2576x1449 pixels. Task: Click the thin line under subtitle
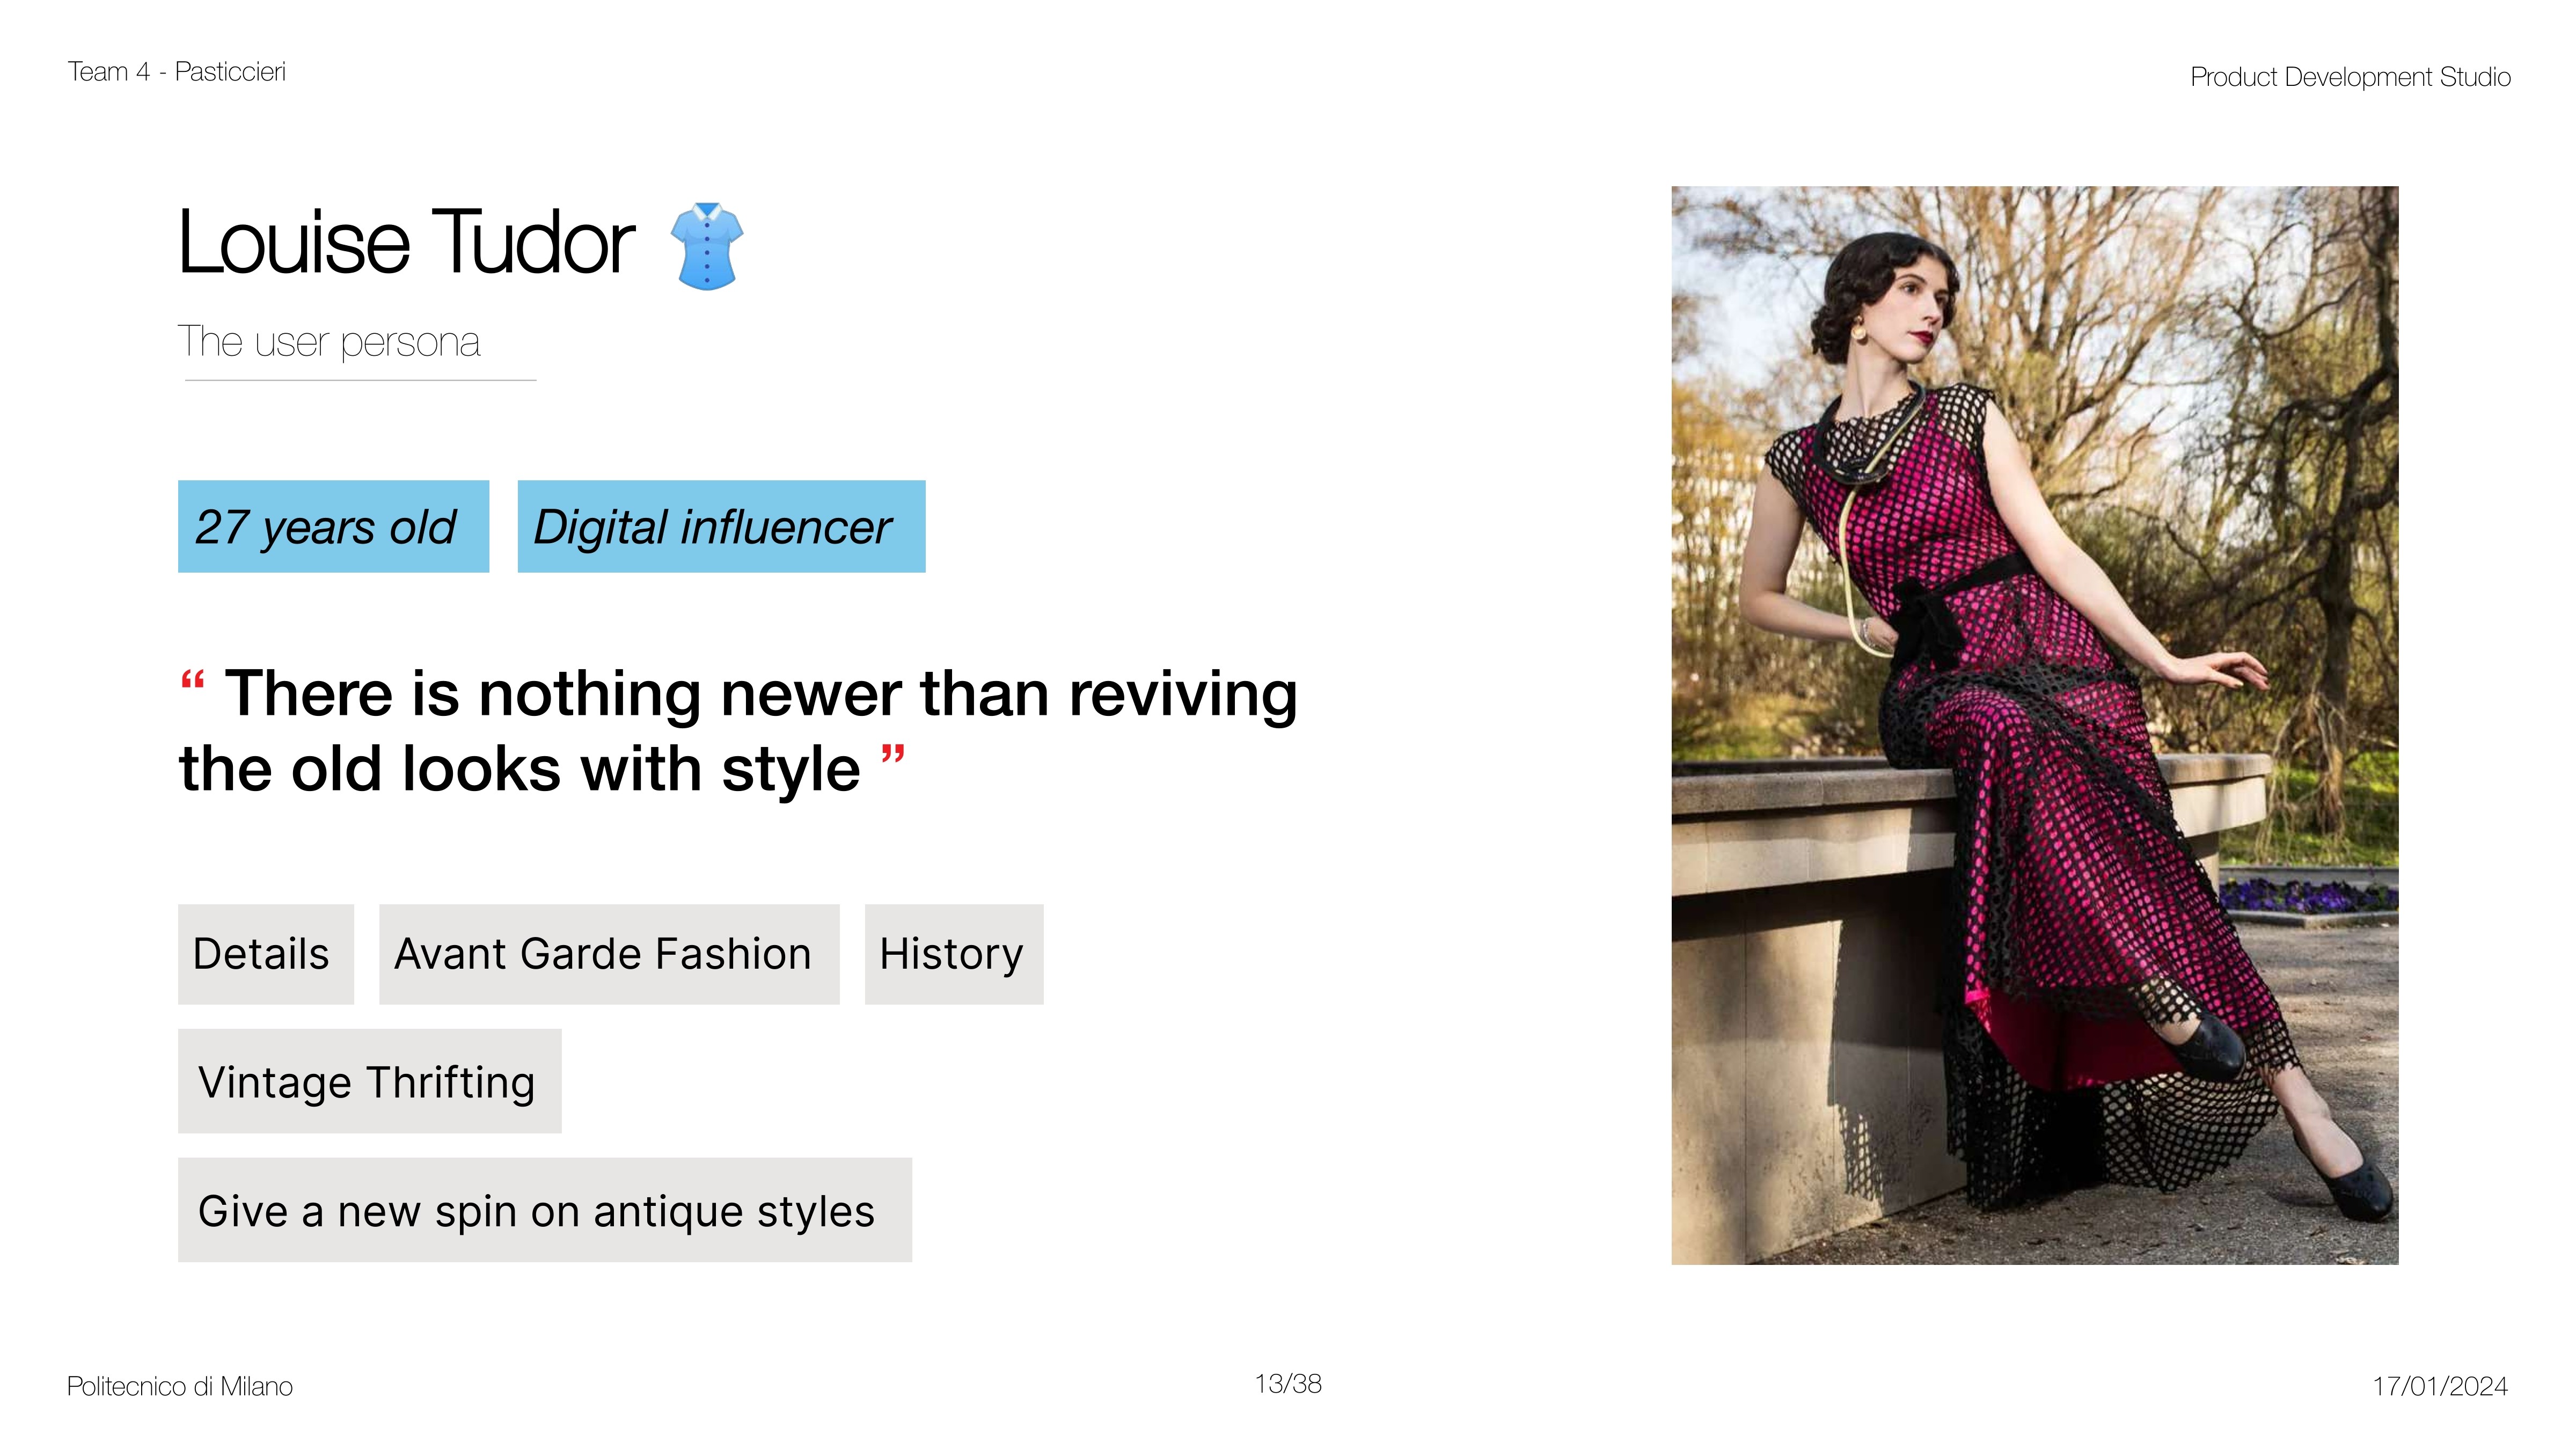point(360,380)
